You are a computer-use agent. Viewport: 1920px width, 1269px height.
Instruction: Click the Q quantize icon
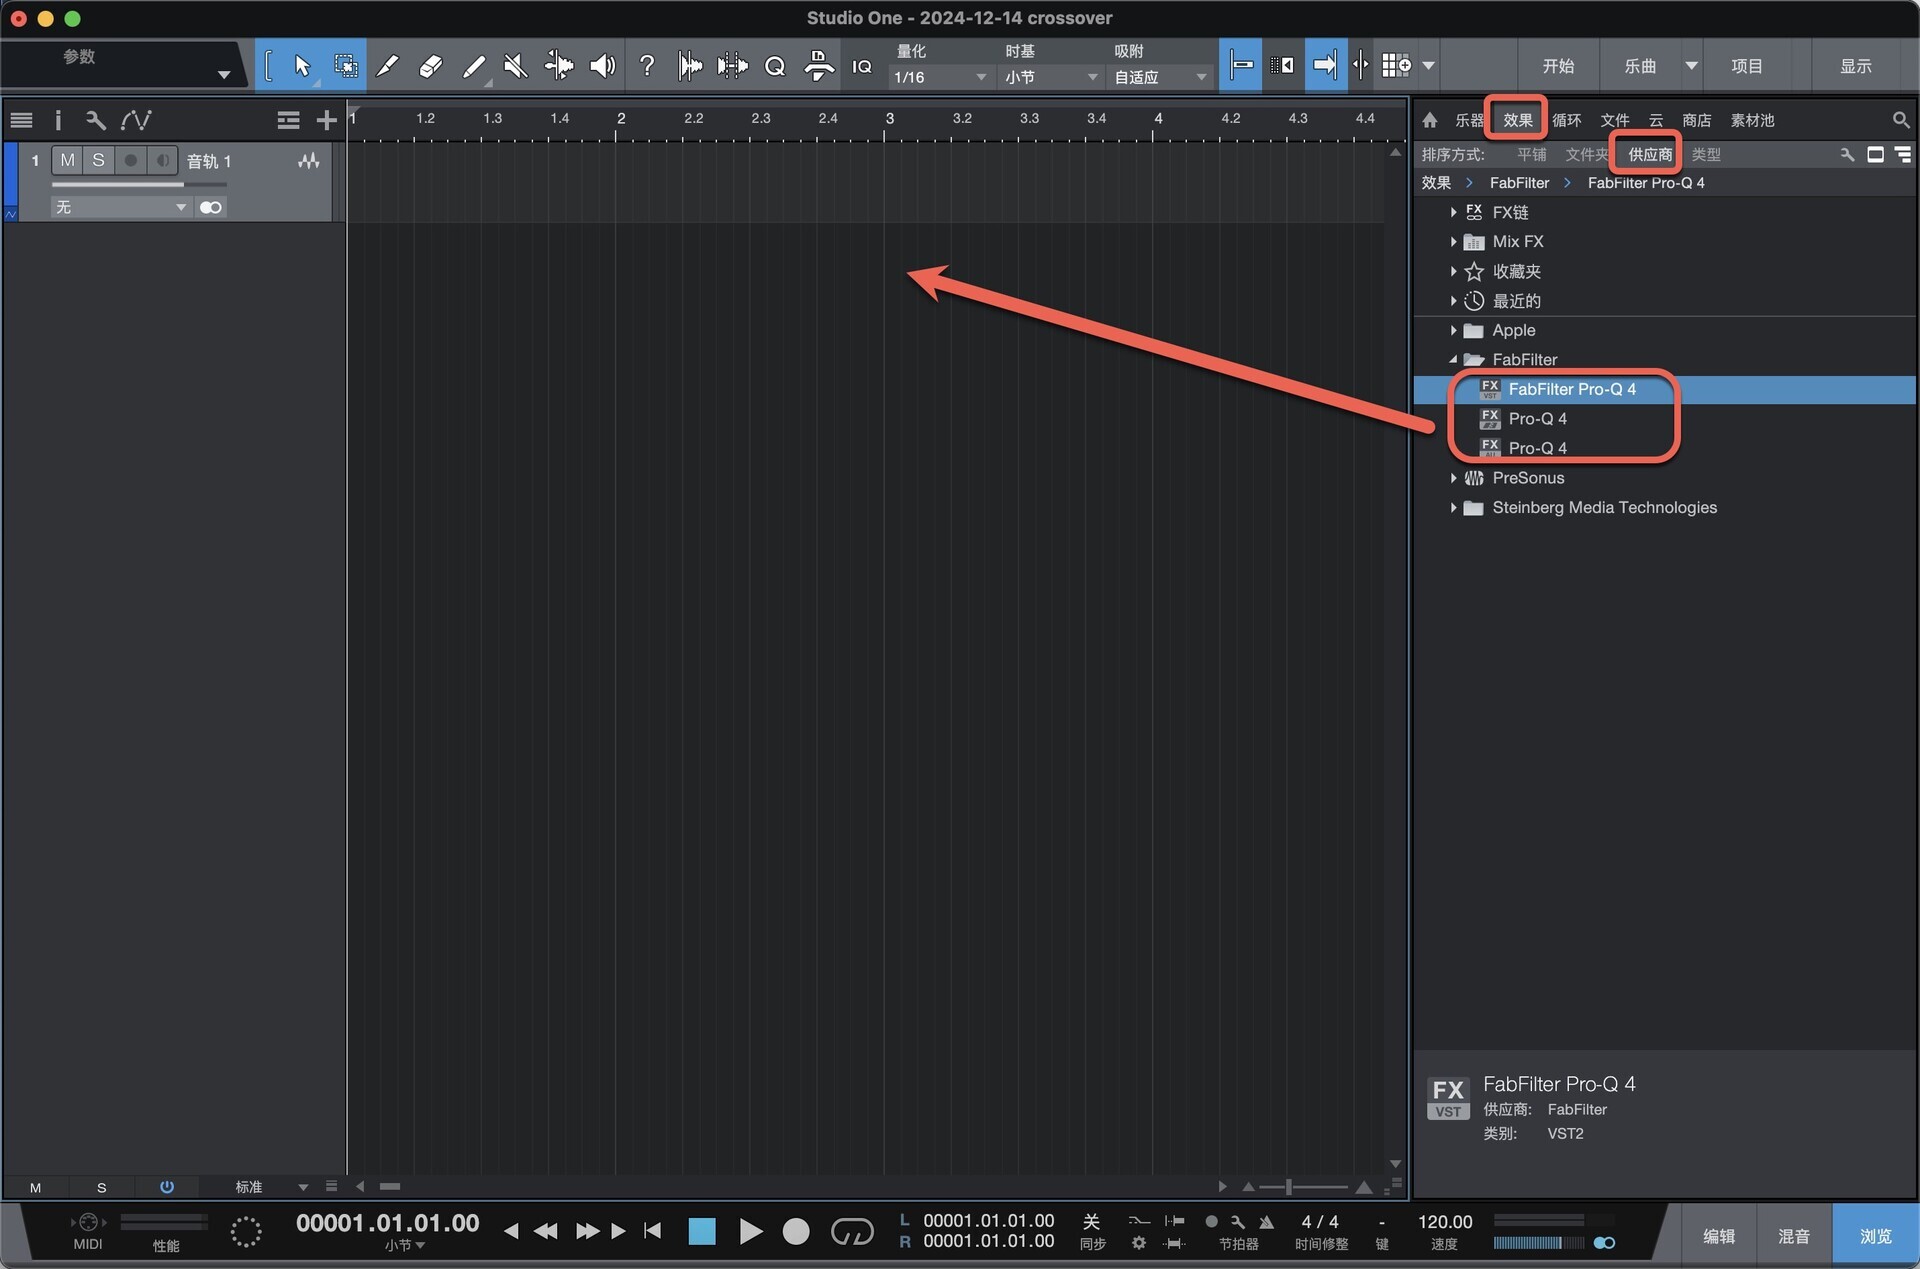774,66
